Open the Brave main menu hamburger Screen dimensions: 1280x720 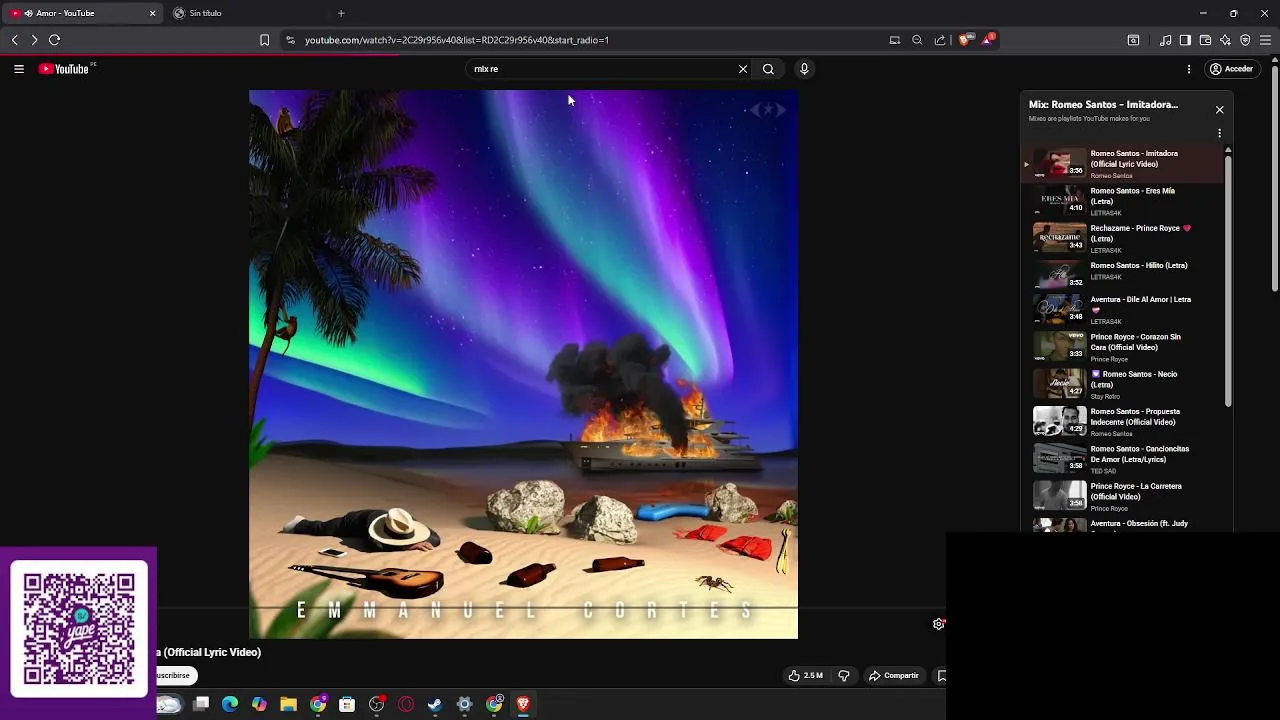[x=1265, y=40]
